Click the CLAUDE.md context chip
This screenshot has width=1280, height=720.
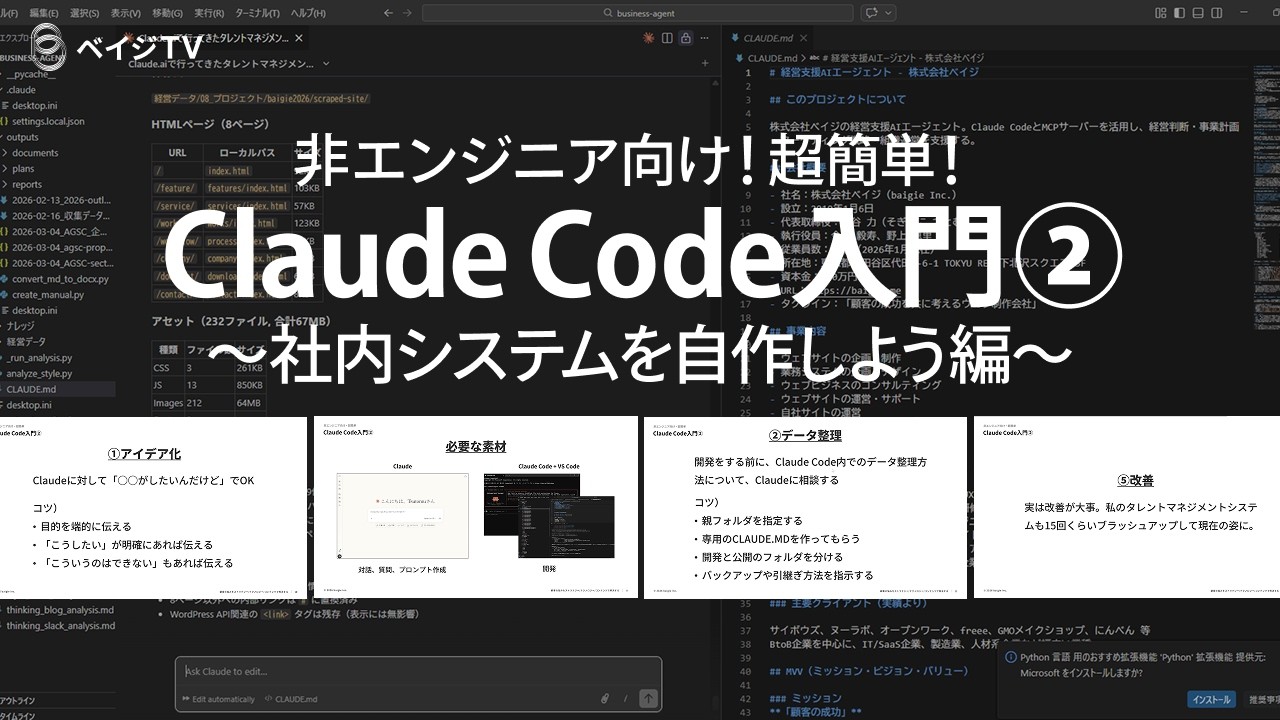[290, 699]
